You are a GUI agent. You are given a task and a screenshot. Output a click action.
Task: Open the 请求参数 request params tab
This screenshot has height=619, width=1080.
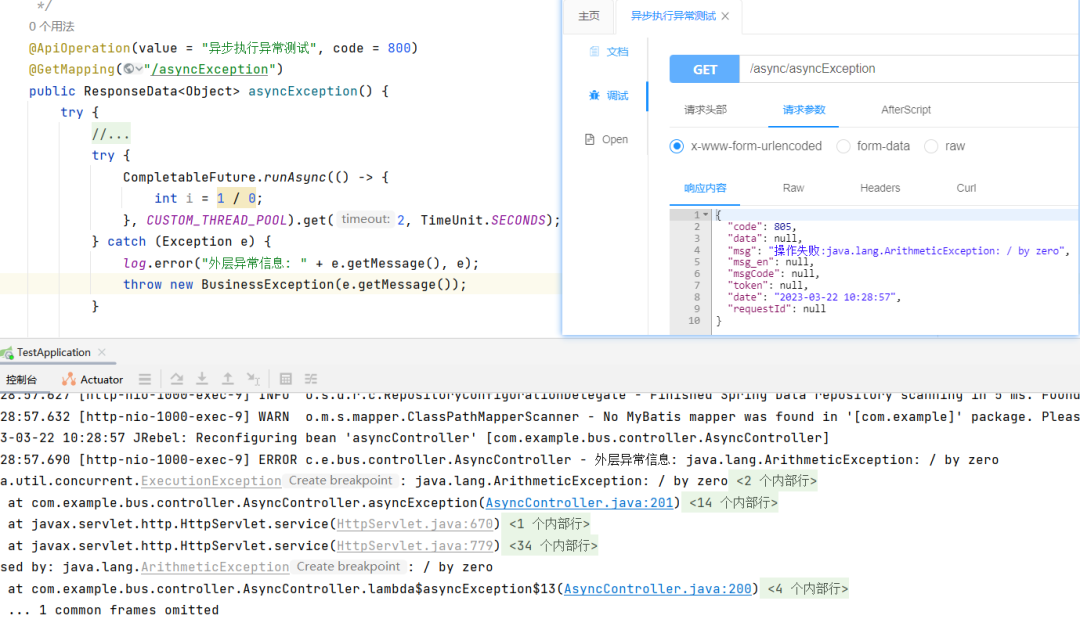pyautogui.click(x=804, y=110)
